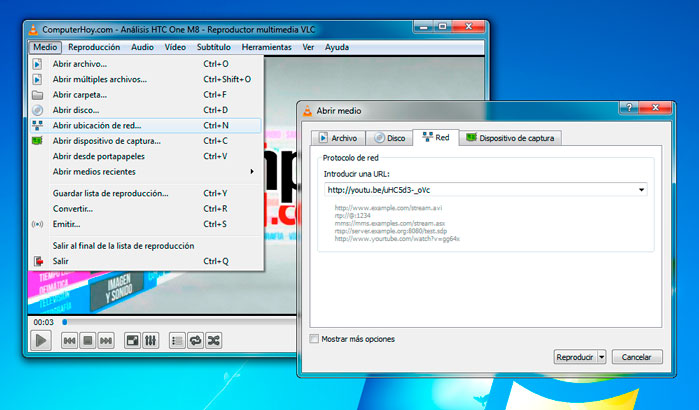
Task: Click the network icon beside Abrir ubicación de red
Action: click(37, 126)
